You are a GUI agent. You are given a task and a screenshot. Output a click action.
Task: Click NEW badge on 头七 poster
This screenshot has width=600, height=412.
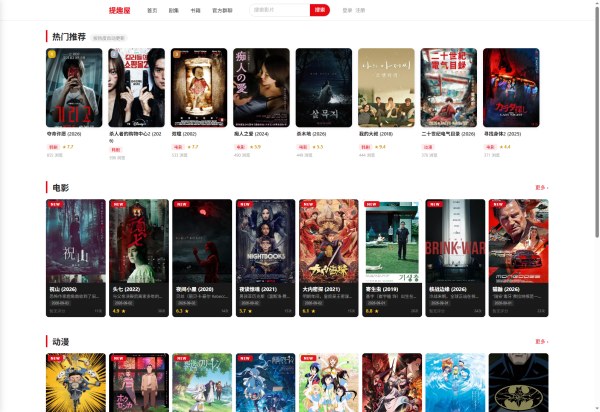(x=118, y=204)
